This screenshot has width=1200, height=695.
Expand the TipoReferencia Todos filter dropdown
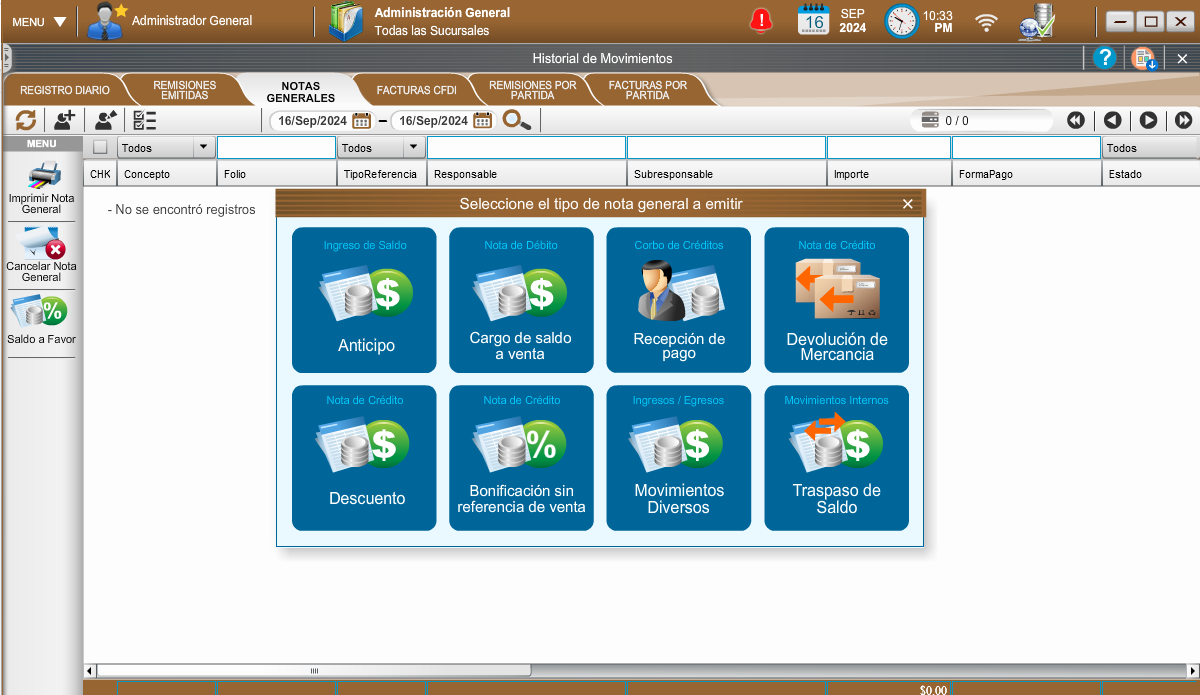(x=414, y=148)
